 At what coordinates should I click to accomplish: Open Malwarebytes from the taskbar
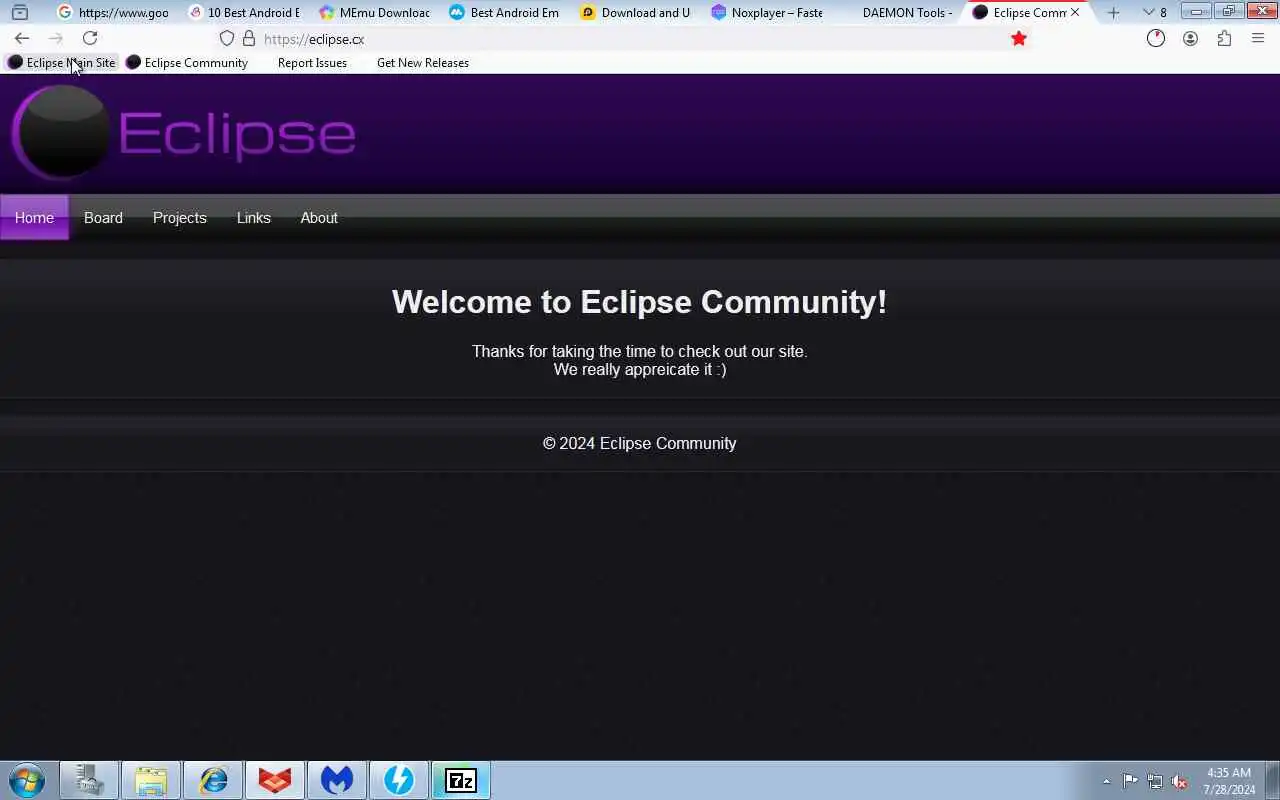pos(337,780)
